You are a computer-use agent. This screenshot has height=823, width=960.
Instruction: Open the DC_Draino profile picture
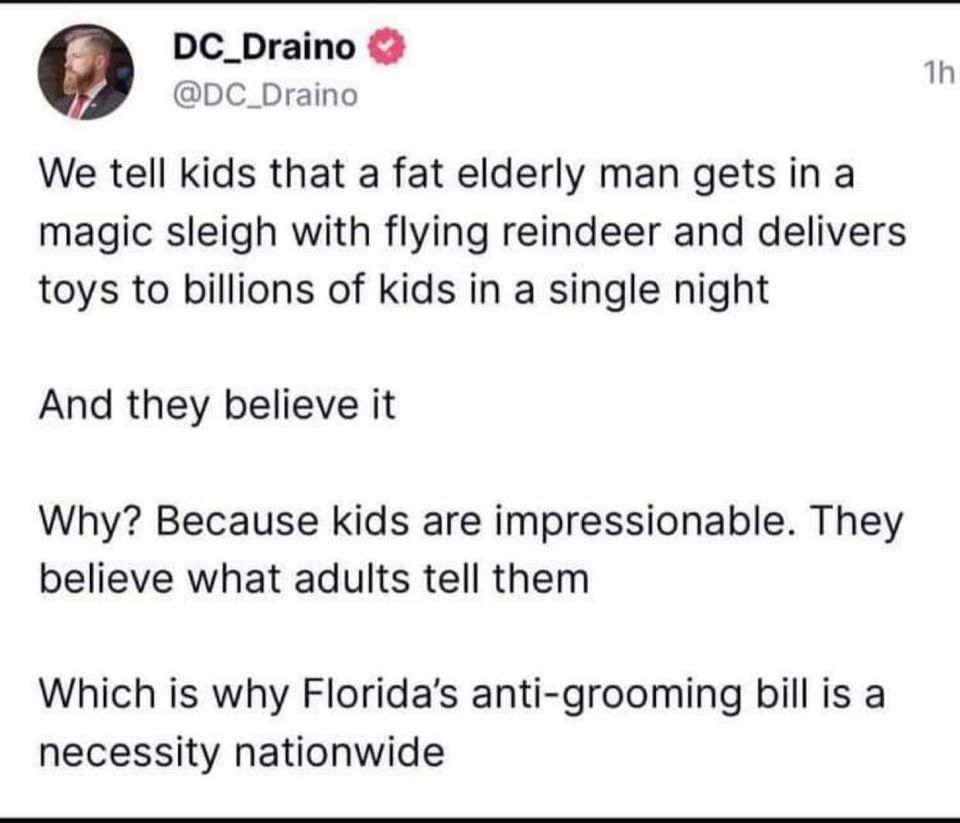click(85, 72)
